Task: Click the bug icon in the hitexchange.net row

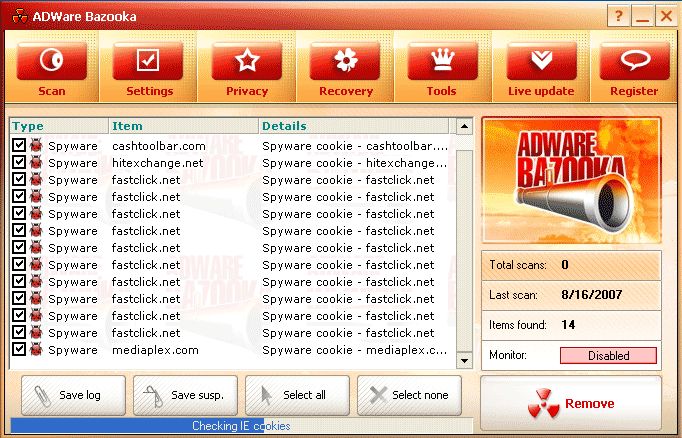Action: coord(36,162)
